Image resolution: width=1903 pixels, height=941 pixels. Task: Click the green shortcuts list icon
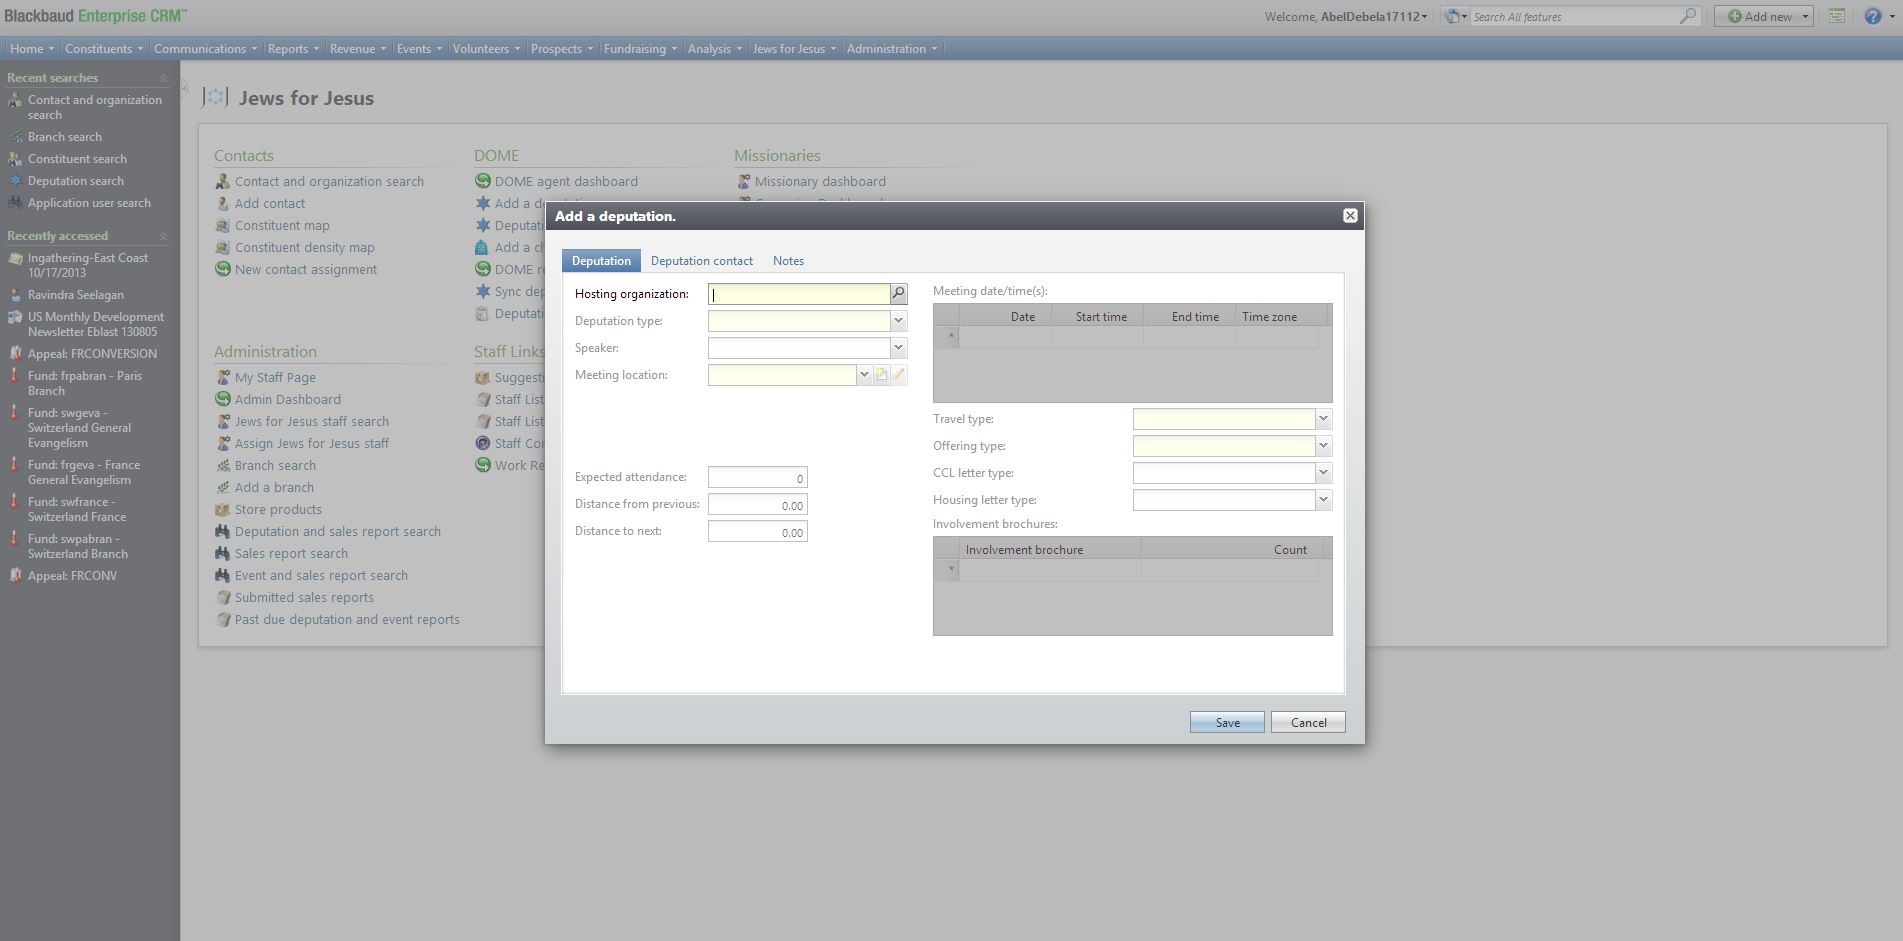[x=1837, y=16]
